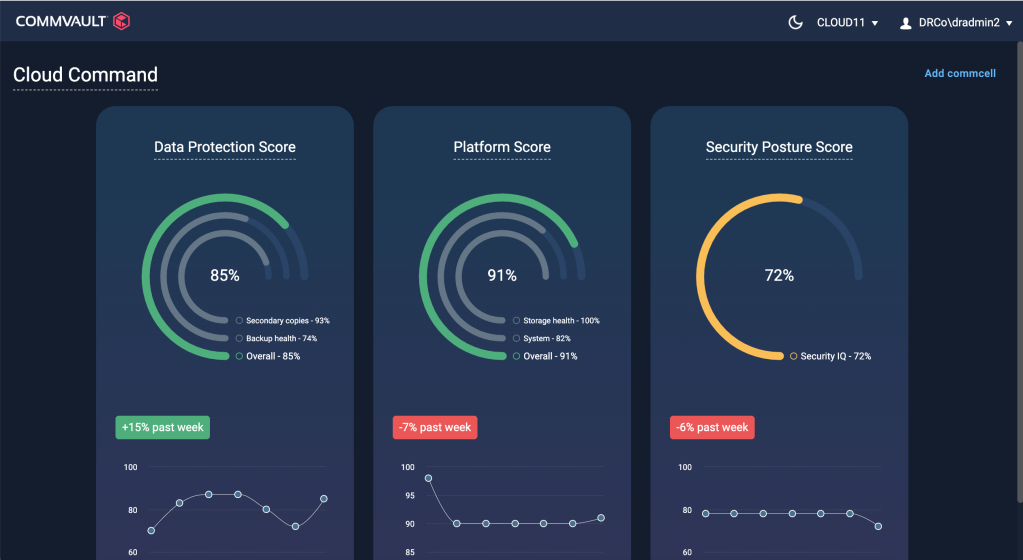Click the user profile avatar icon
The width and height of the screenshot is (1023, 560).
pos(906,23)
